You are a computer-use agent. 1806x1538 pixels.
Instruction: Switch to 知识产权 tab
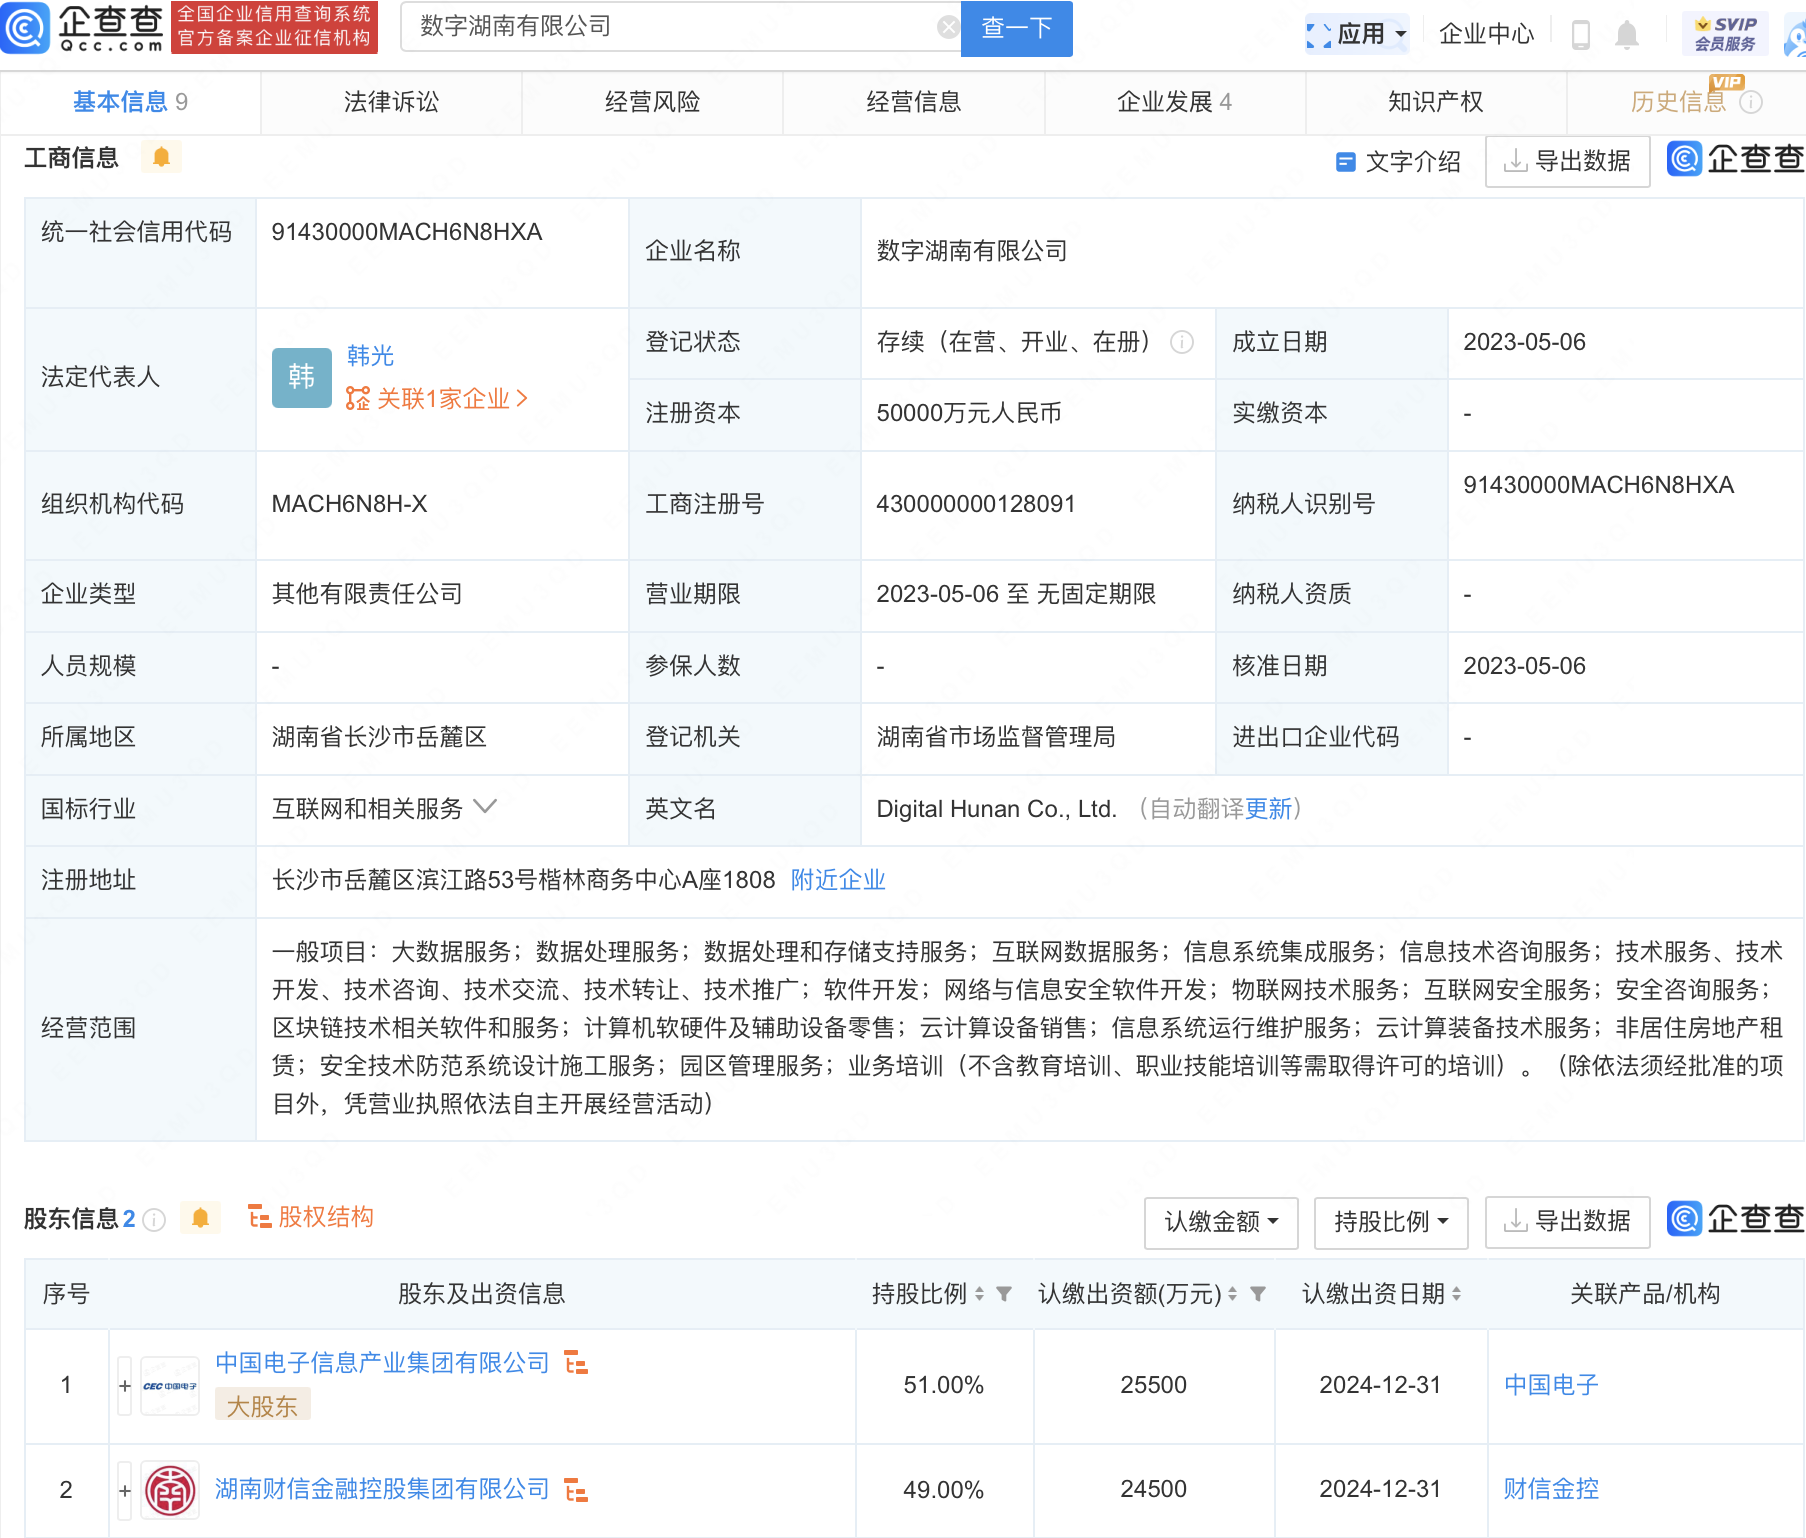(x=1436, y=102)
